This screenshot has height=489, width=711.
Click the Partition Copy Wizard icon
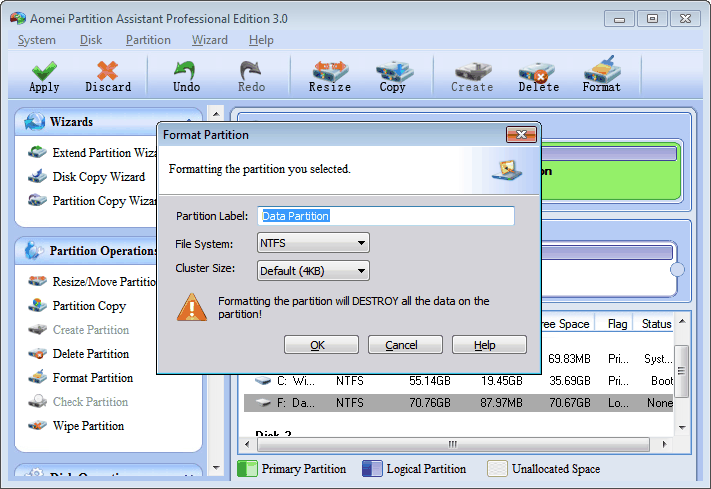click(x=37, y=200)
